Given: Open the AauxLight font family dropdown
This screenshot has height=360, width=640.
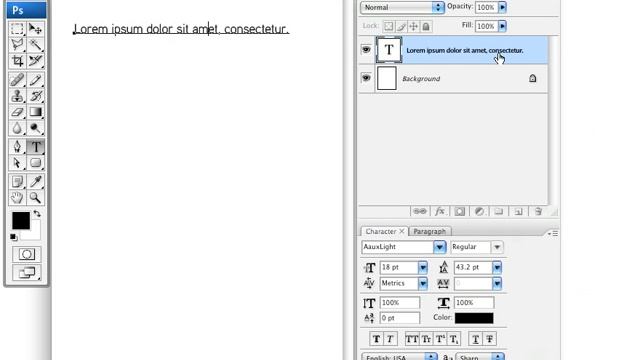Looking at the screenshot, I should [440, 247].
